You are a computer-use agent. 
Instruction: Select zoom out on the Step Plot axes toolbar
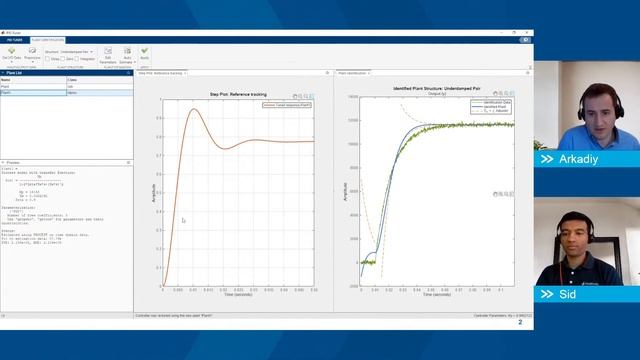click(x=306, y=96)
